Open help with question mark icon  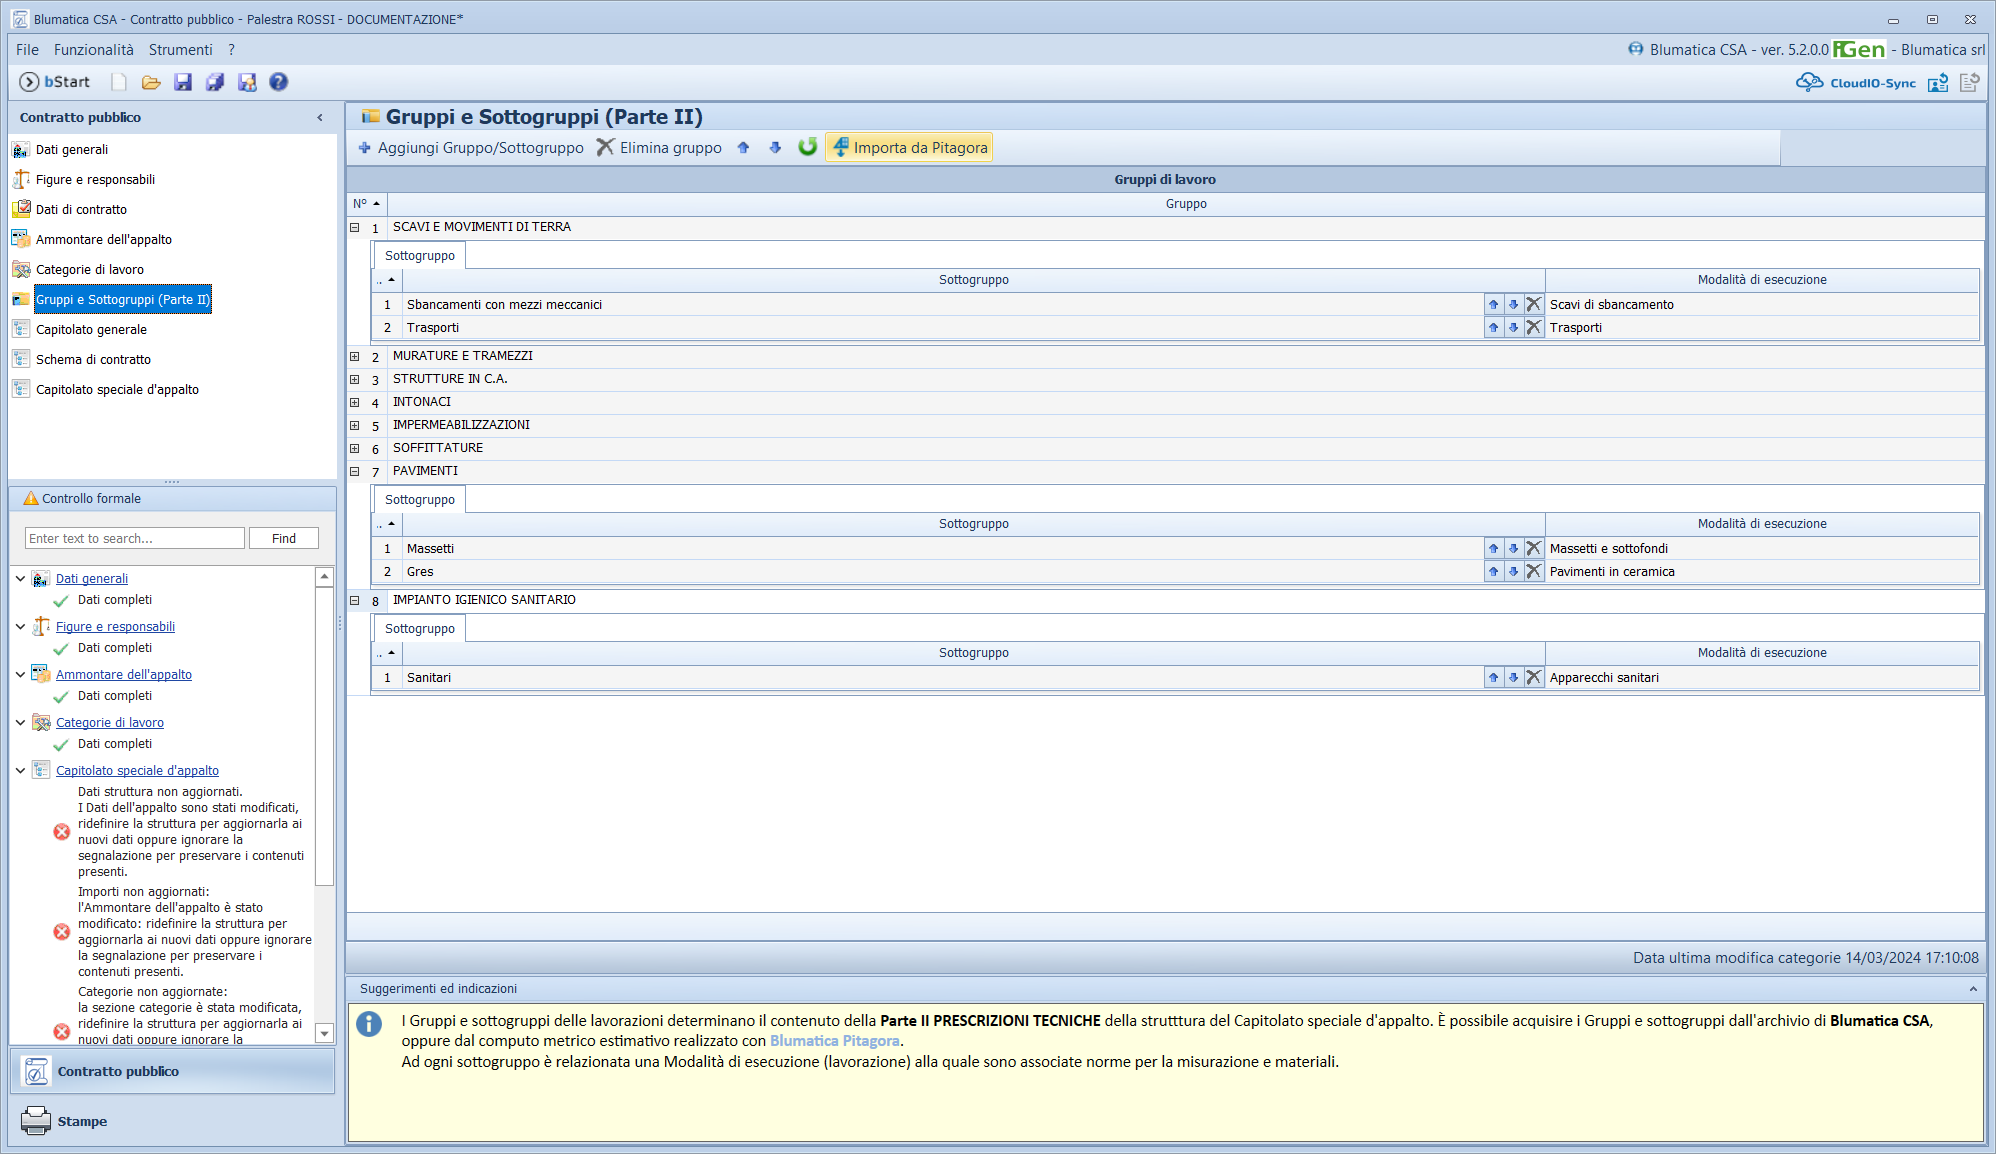pyautogui.click(x=279, y=82)
